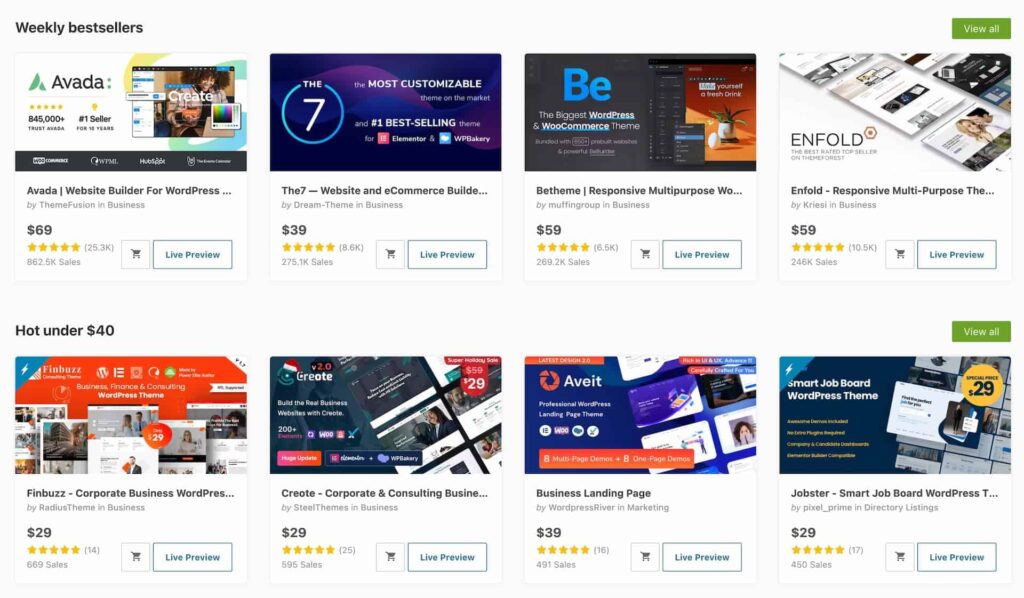The height and width of the screenshot is (598, 1024).
Task: Open Jobster Smart Job Board title link
Action: click(894, 494)
